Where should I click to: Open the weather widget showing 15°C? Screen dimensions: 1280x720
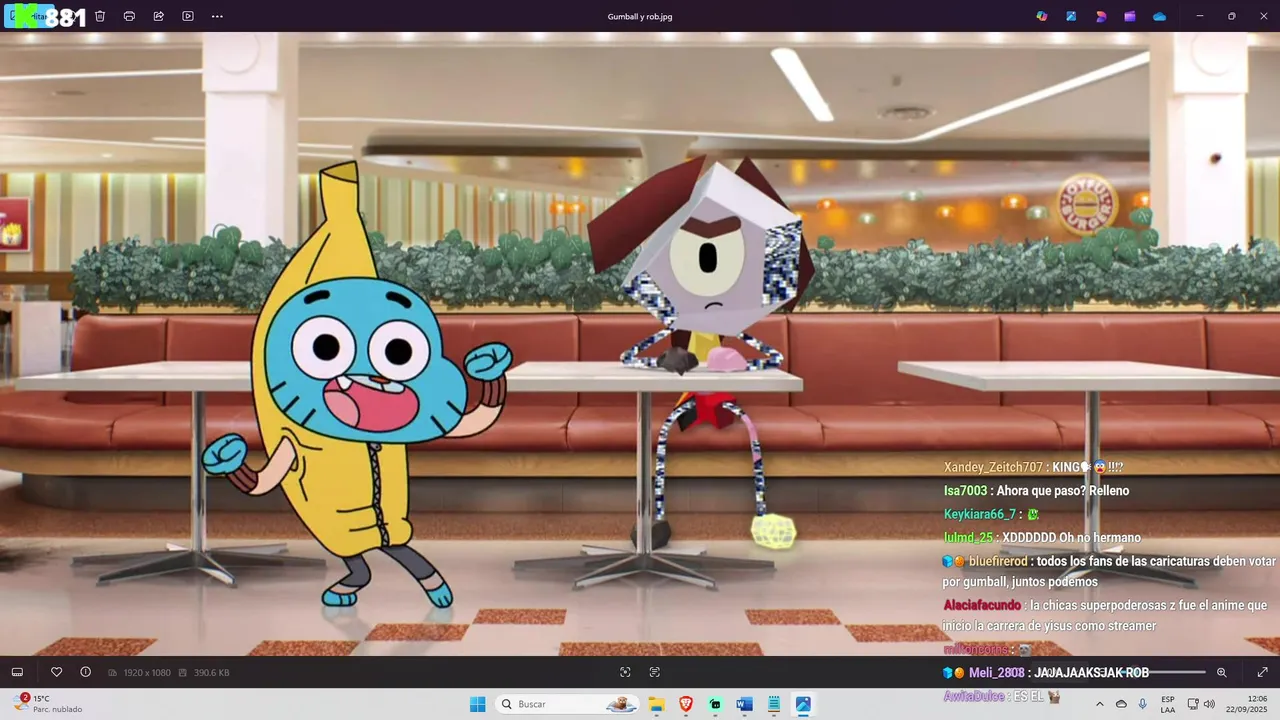click(47, 704)
